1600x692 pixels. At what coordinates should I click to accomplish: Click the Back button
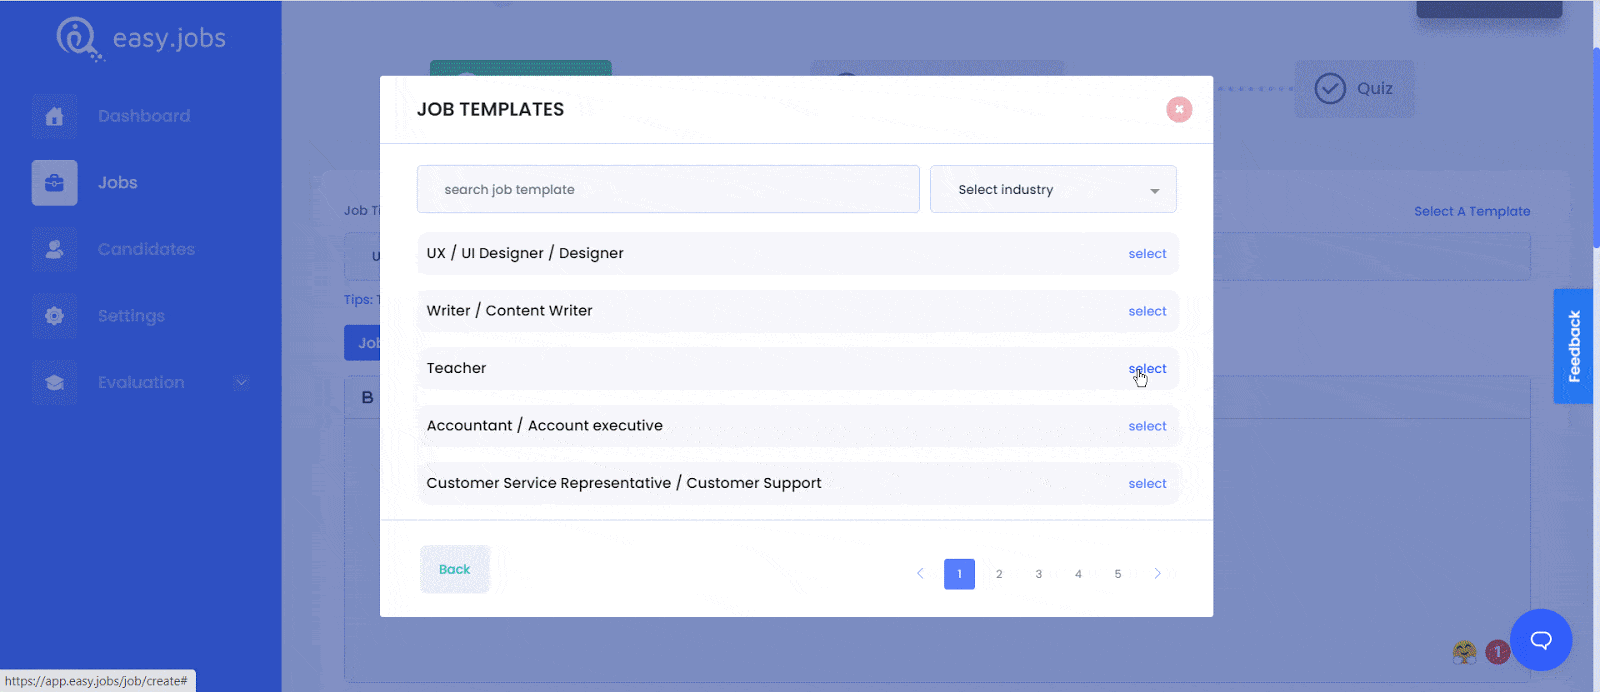click(x=455, y=569)
